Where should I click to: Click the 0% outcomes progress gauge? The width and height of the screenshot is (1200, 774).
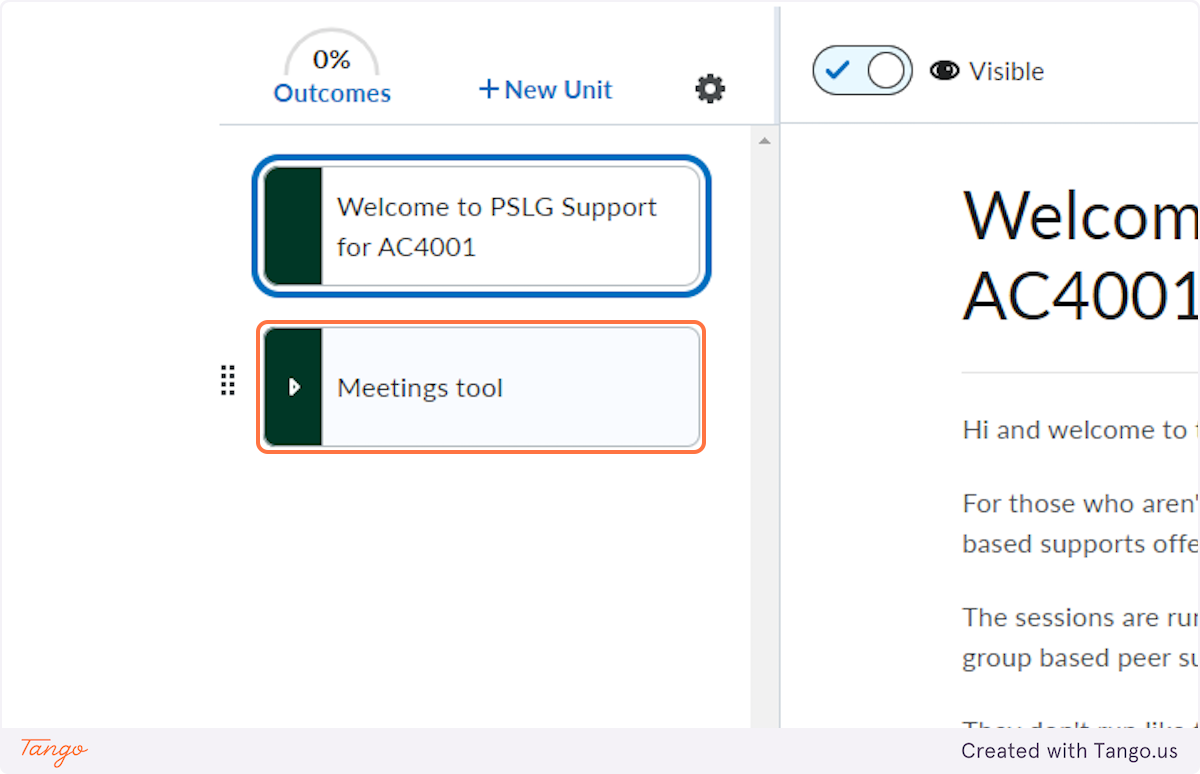point(332,55)
